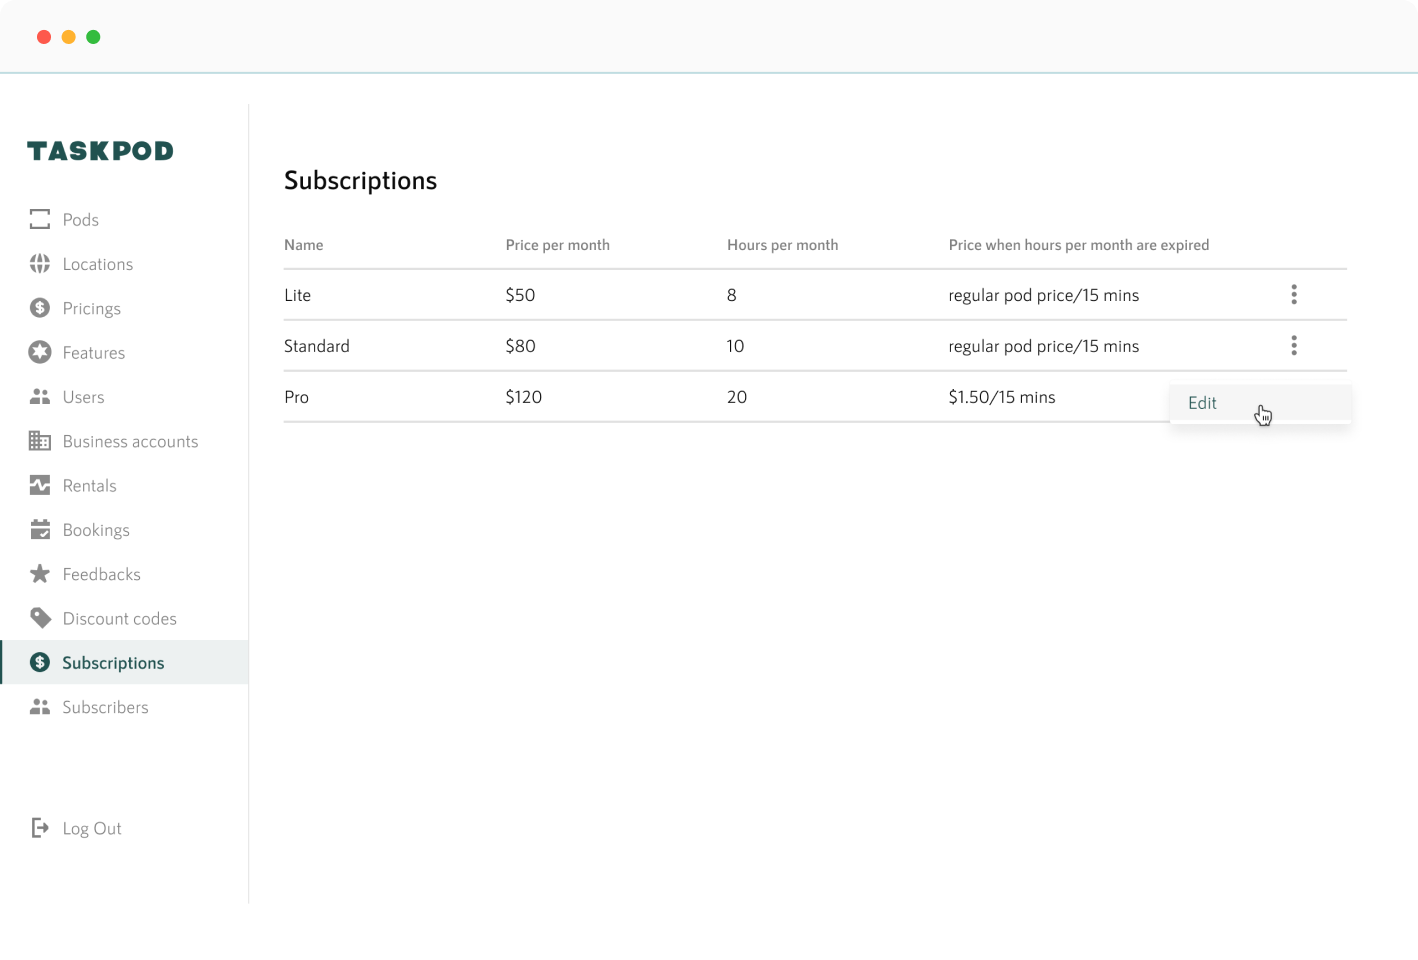The height and width of the screenshot is (960, 1418).
Task: Click the Users people icon
Action: click(40, 396)
